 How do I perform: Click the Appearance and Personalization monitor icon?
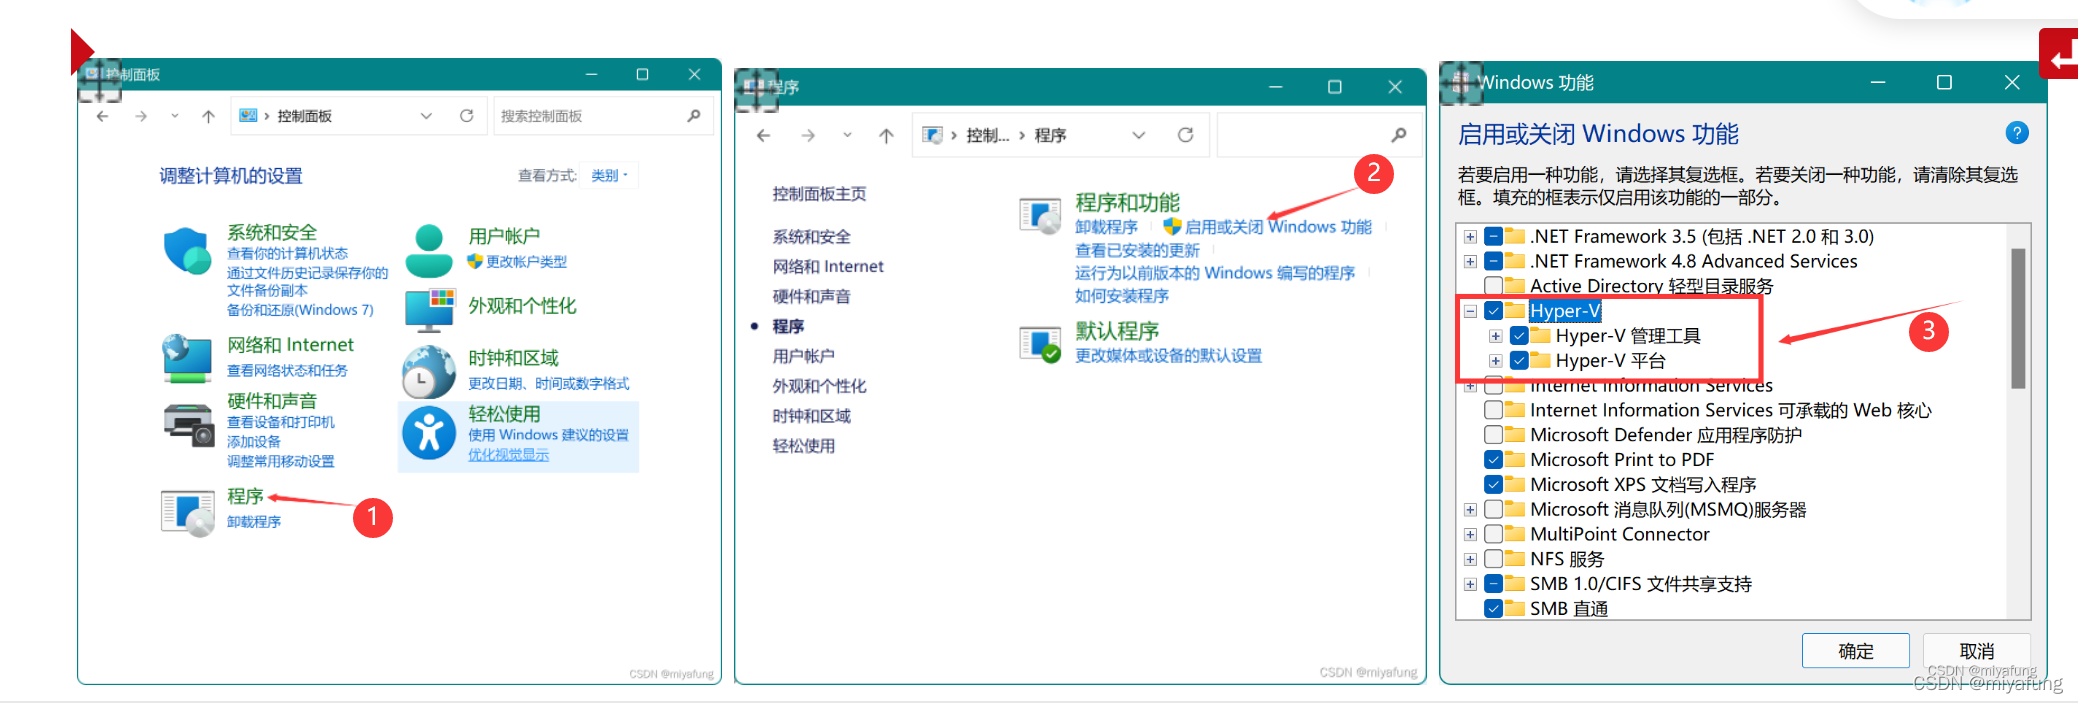click(x=430, y=310)
